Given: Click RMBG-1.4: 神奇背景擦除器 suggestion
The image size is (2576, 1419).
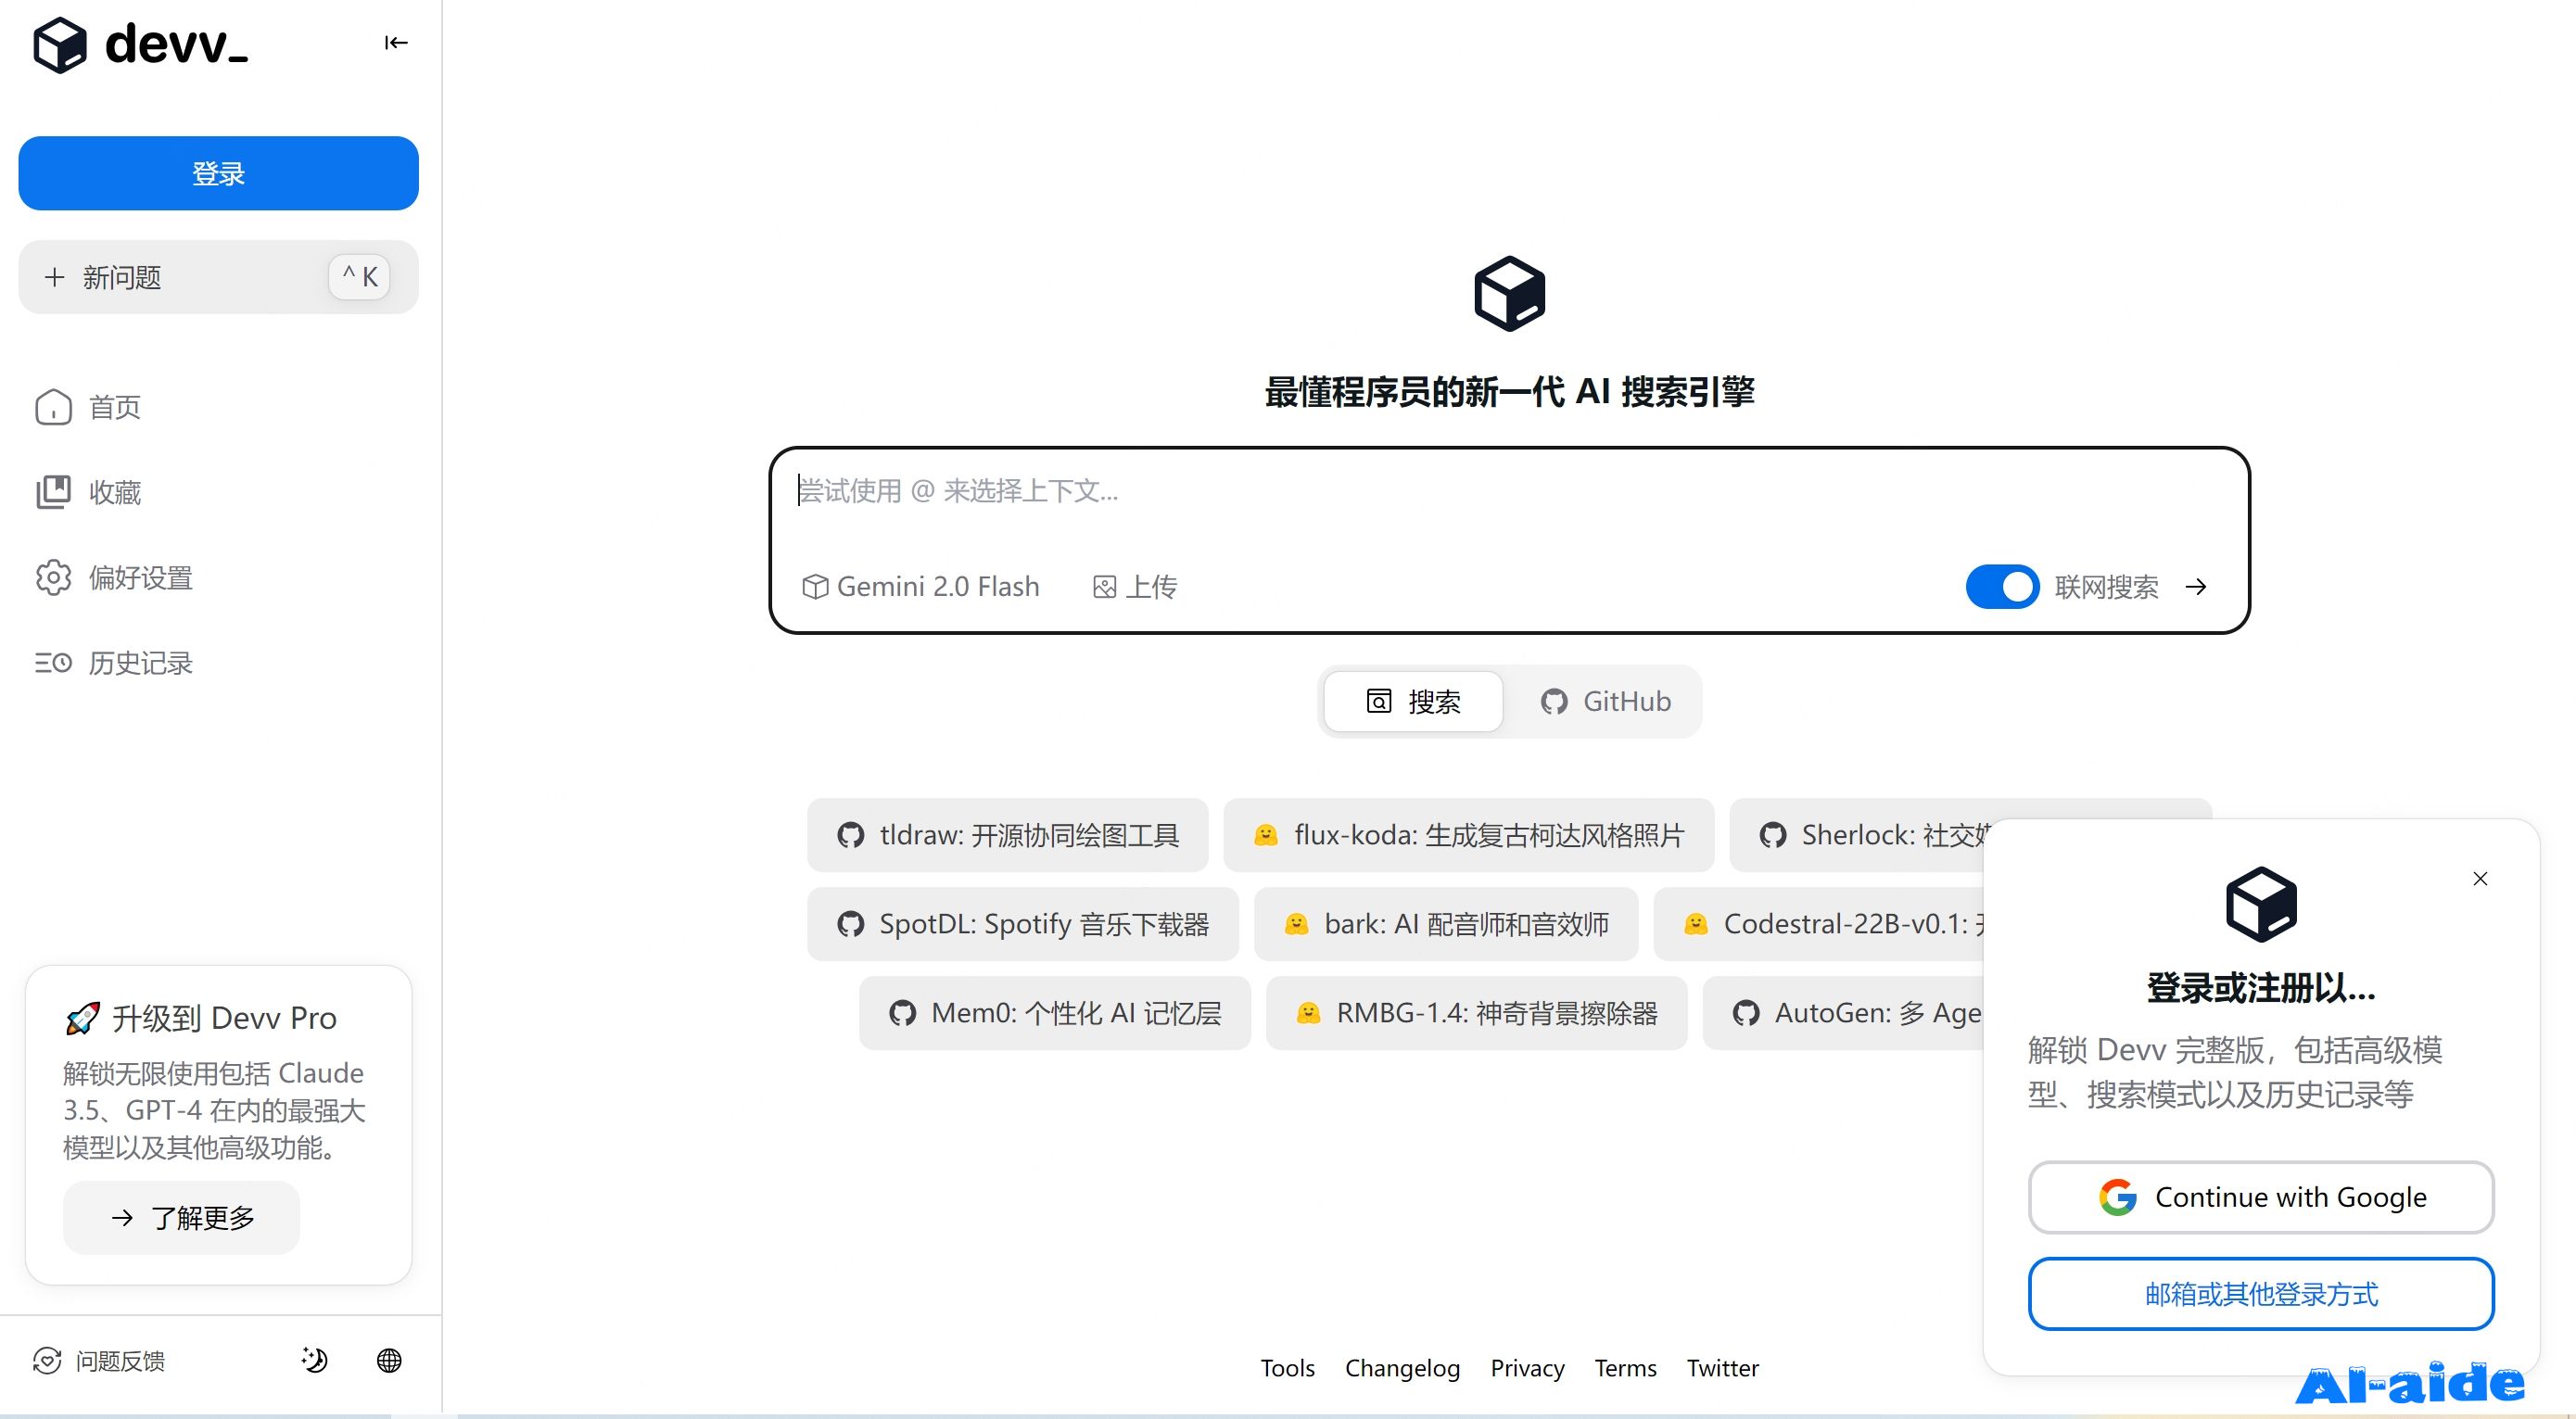Looking at the screenshot, I should coord(1477,1012).
